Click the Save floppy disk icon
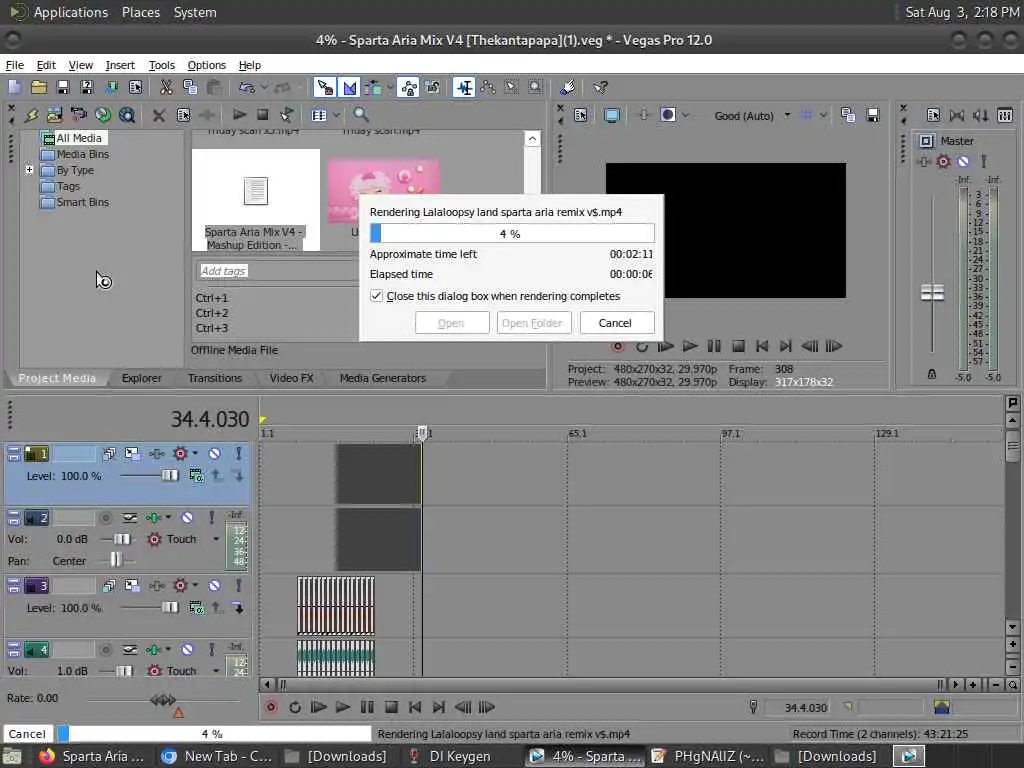This screenshot has width=1024, height=768. tap(63, 87)
